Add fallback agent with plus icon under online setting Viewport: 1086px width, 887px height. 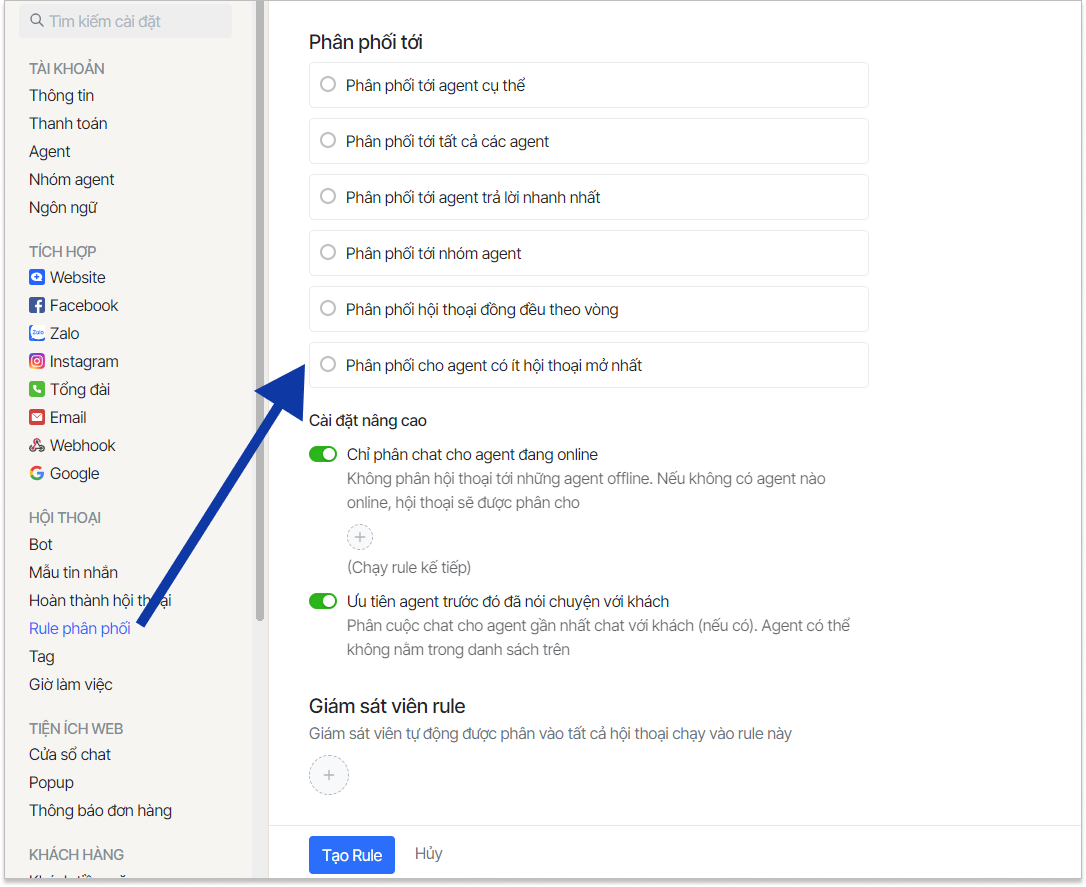pyautogui.click(x=360, y=537)
